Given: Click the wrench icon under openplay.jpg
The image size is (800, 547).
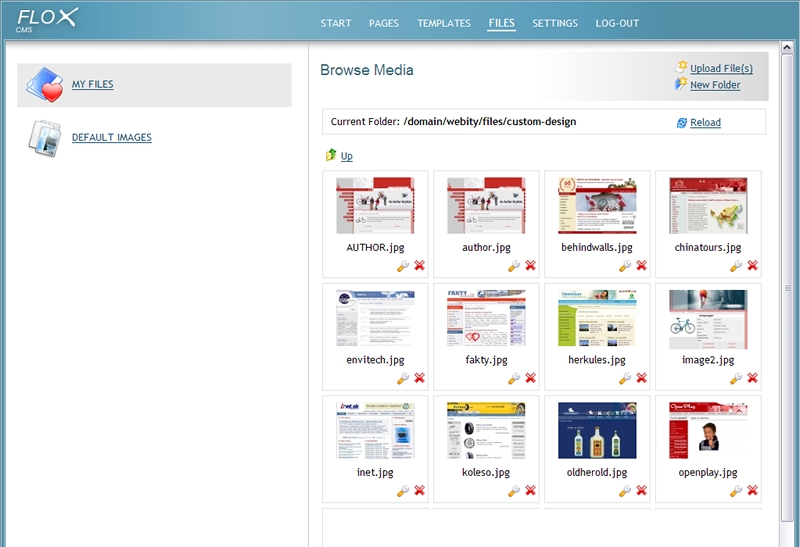Looking at the screenshot, I should [x=736, y=491].
